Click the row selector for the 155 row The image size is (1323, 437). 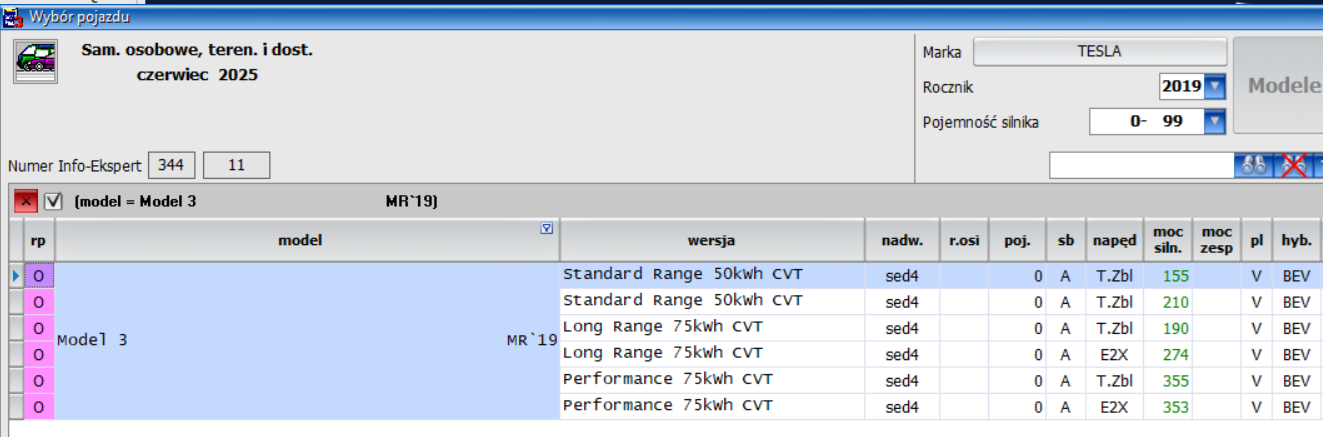coord(15,275)
